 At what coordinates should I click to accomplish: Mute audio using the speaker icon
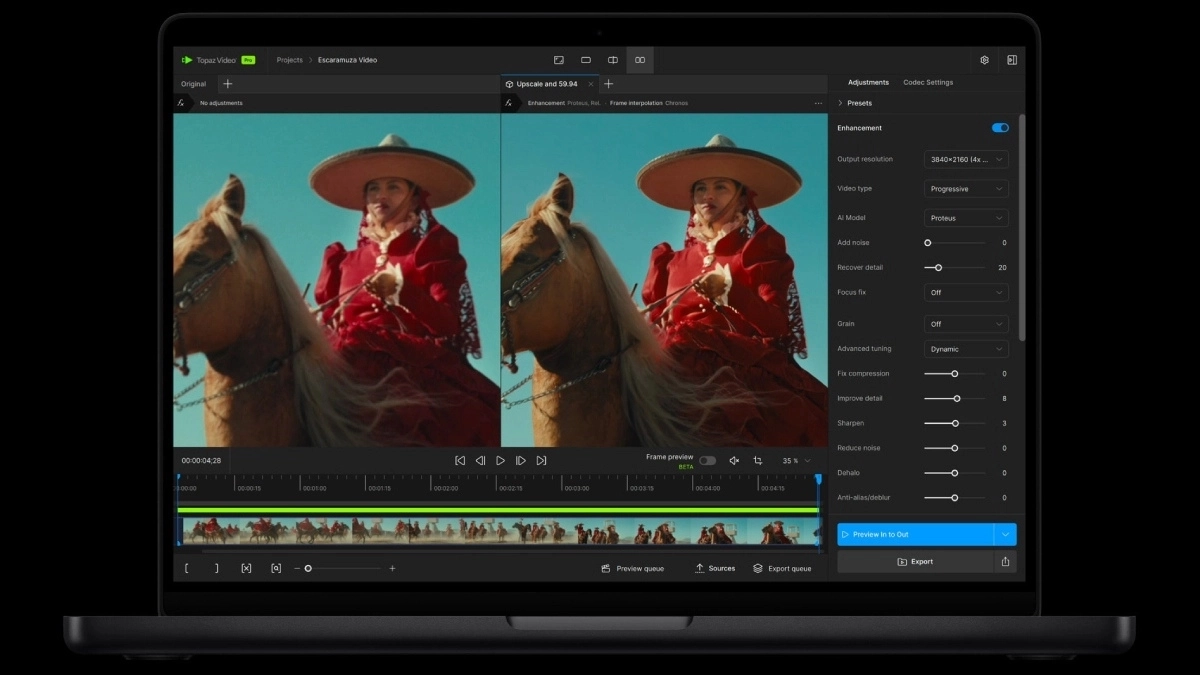[x=734, y=460]
